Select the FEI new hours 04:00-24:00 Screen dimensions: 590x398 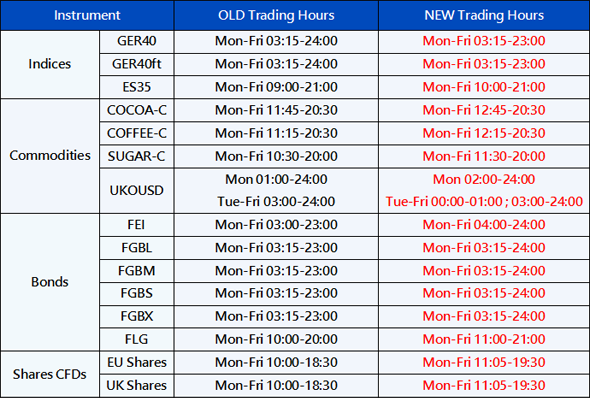[484, 225]
